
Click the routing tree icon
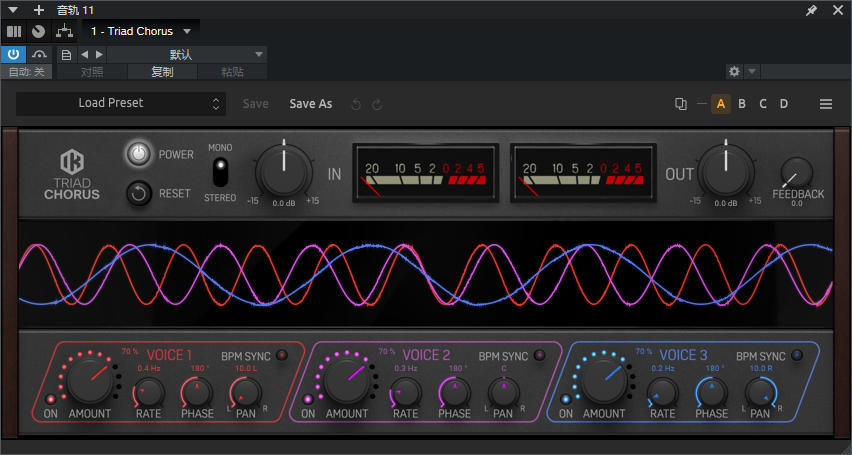64,31
